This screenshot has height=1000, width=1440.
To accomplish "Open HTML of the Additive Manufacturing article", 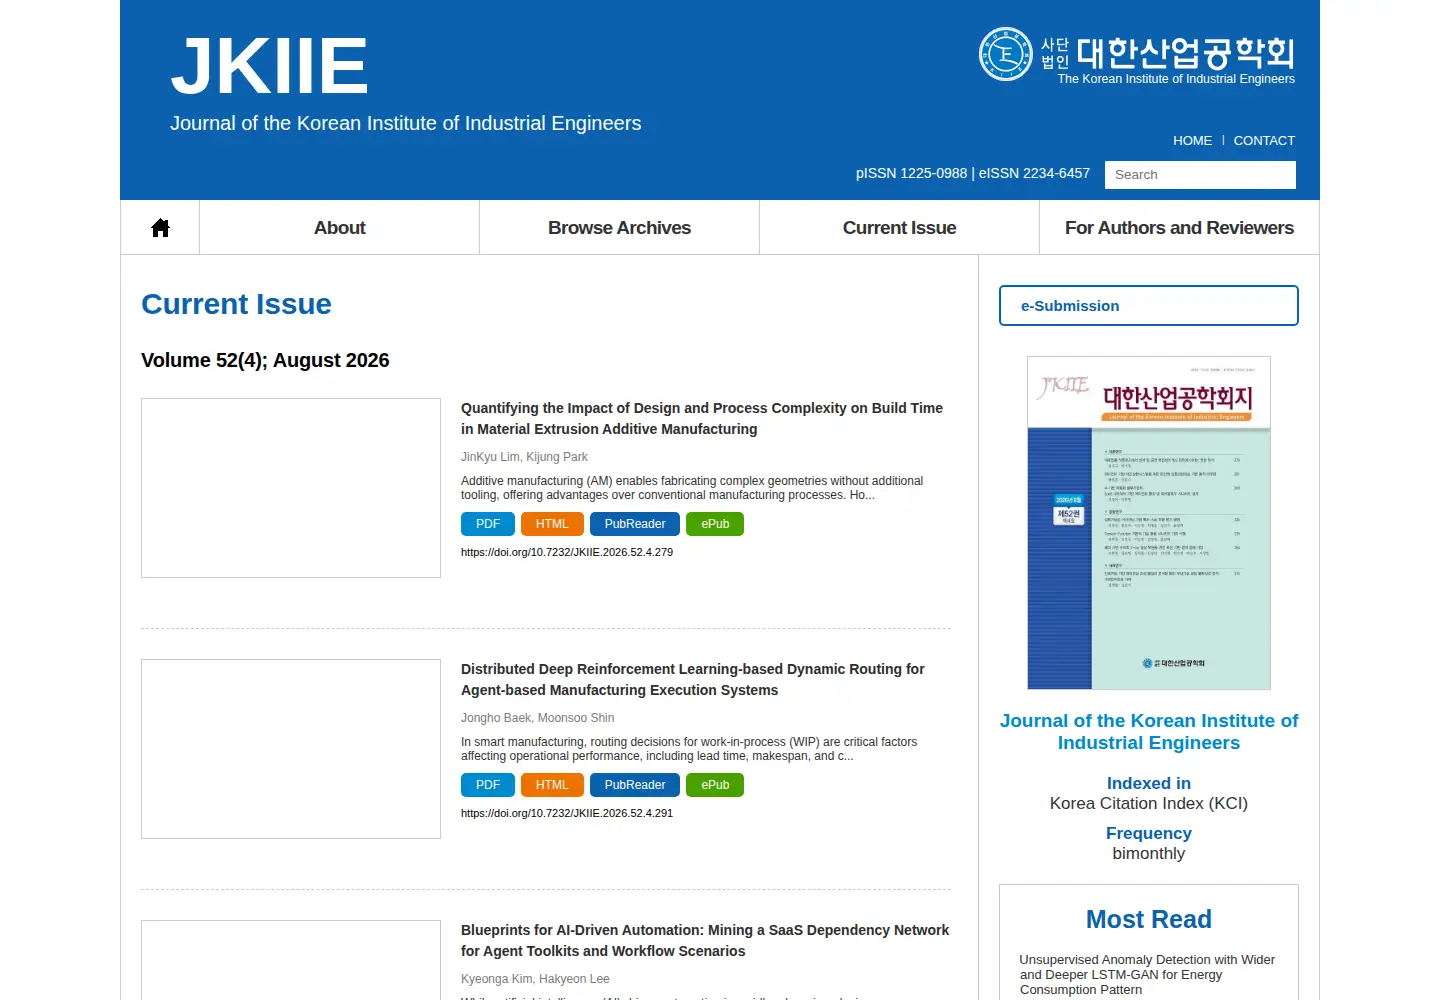I will pyautogui.click(x=552, y=524).
